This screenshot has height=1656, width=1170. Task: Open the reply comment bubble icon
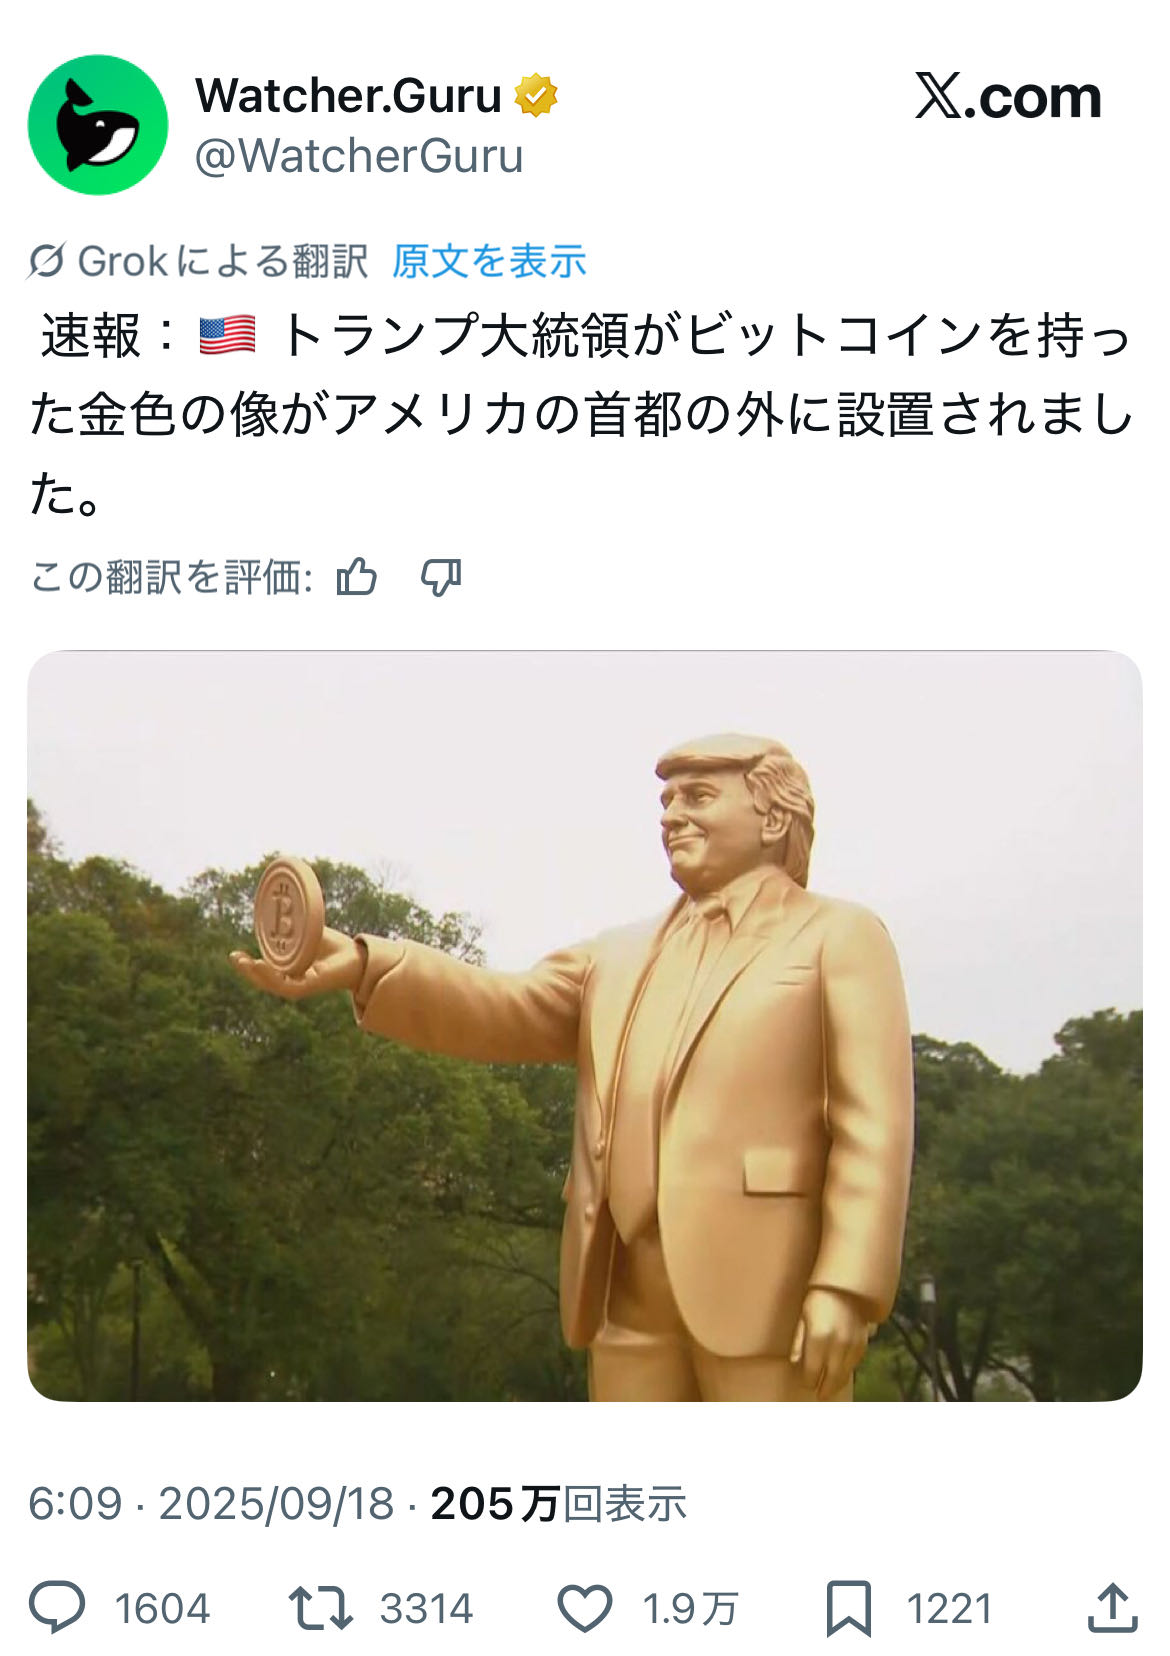click(x=57, y=1608)
